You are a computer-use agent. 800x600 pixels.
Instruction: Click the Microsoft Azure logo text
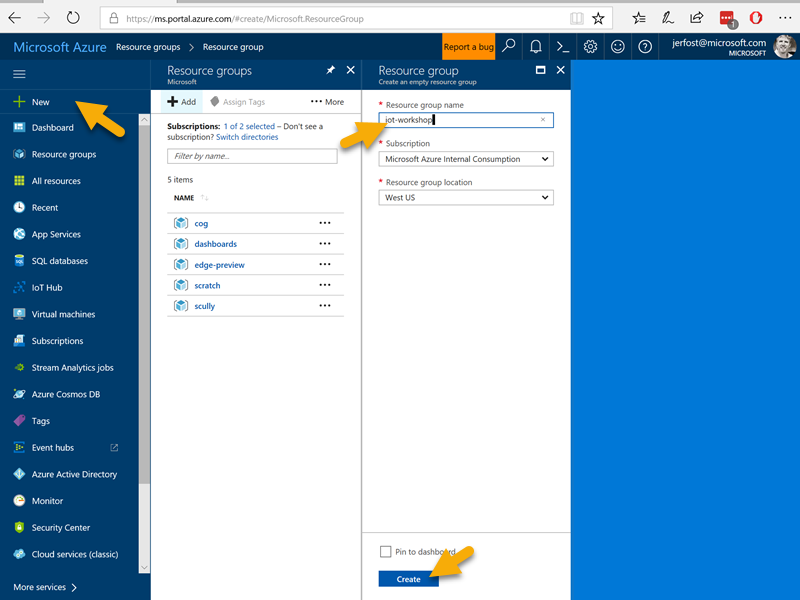click(x=60, y=47)
